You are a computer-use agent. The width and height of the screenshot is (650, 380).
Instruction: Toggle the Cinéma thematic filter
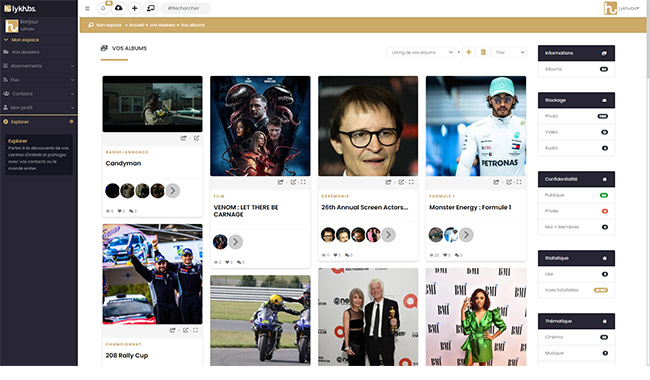[604, 337]
